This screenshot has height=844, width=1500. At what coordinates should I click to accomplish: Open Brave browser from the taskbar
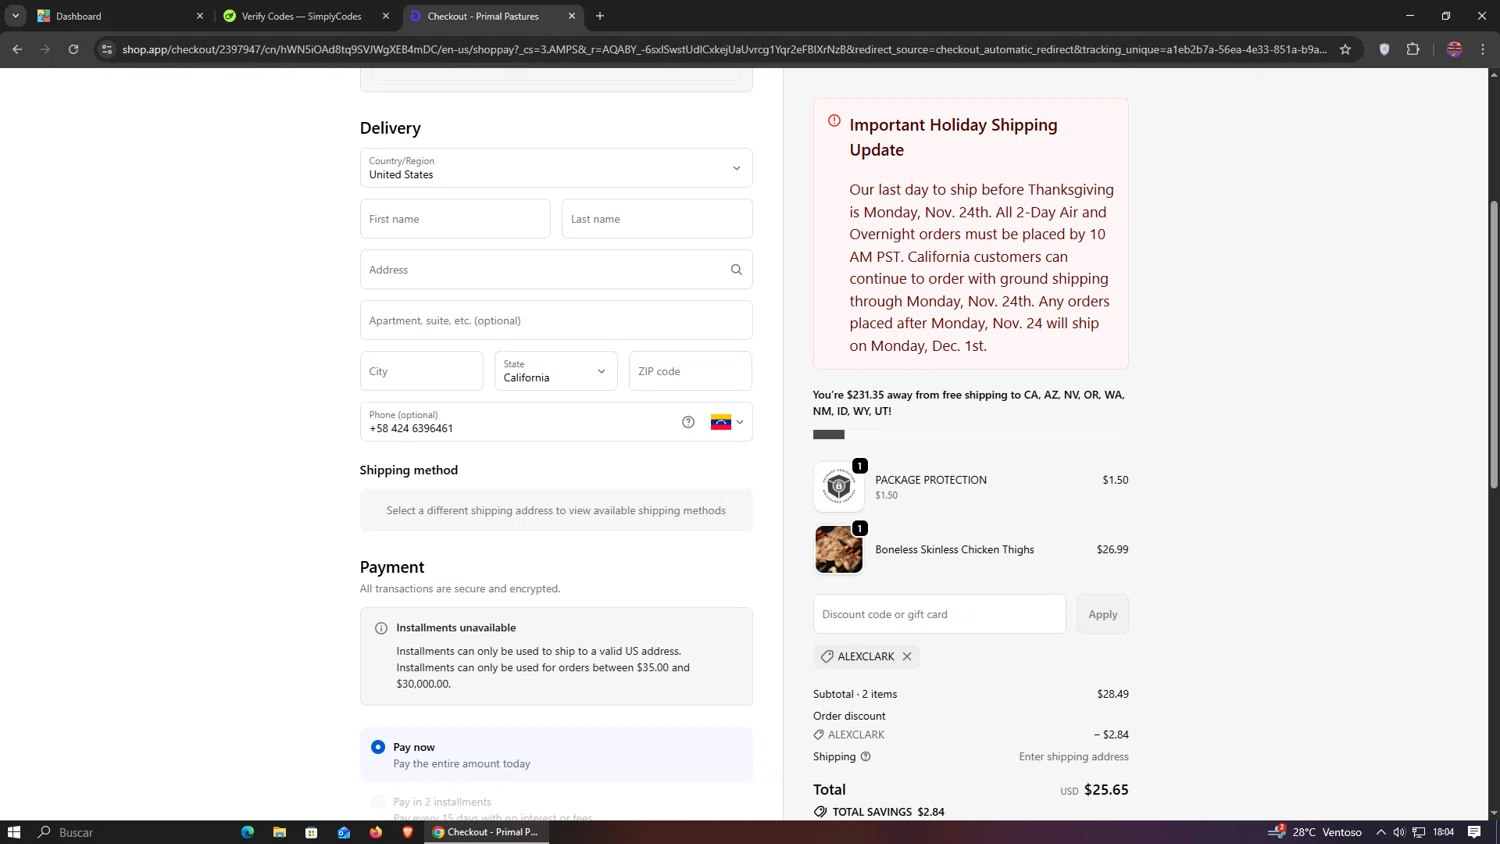[x=407, y=832]
